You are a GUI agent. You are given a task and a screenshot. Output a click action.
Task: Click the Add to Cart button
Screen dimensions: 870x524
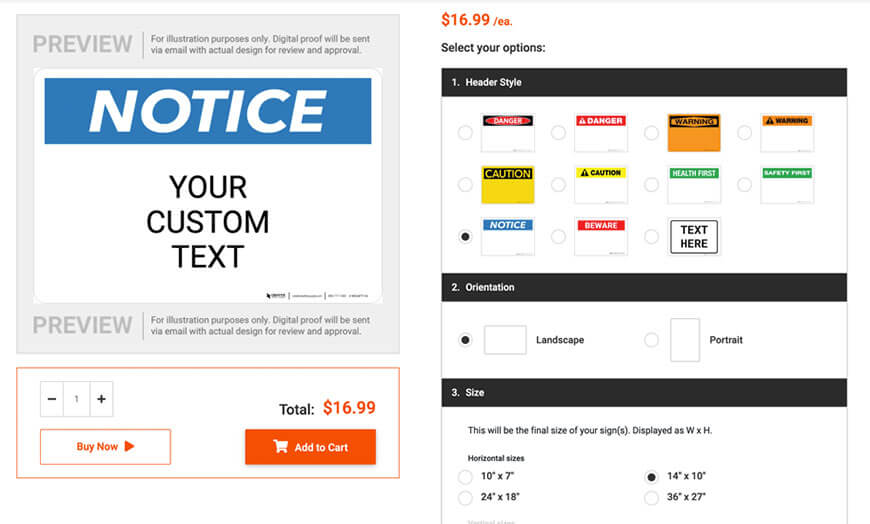(310, 447)
